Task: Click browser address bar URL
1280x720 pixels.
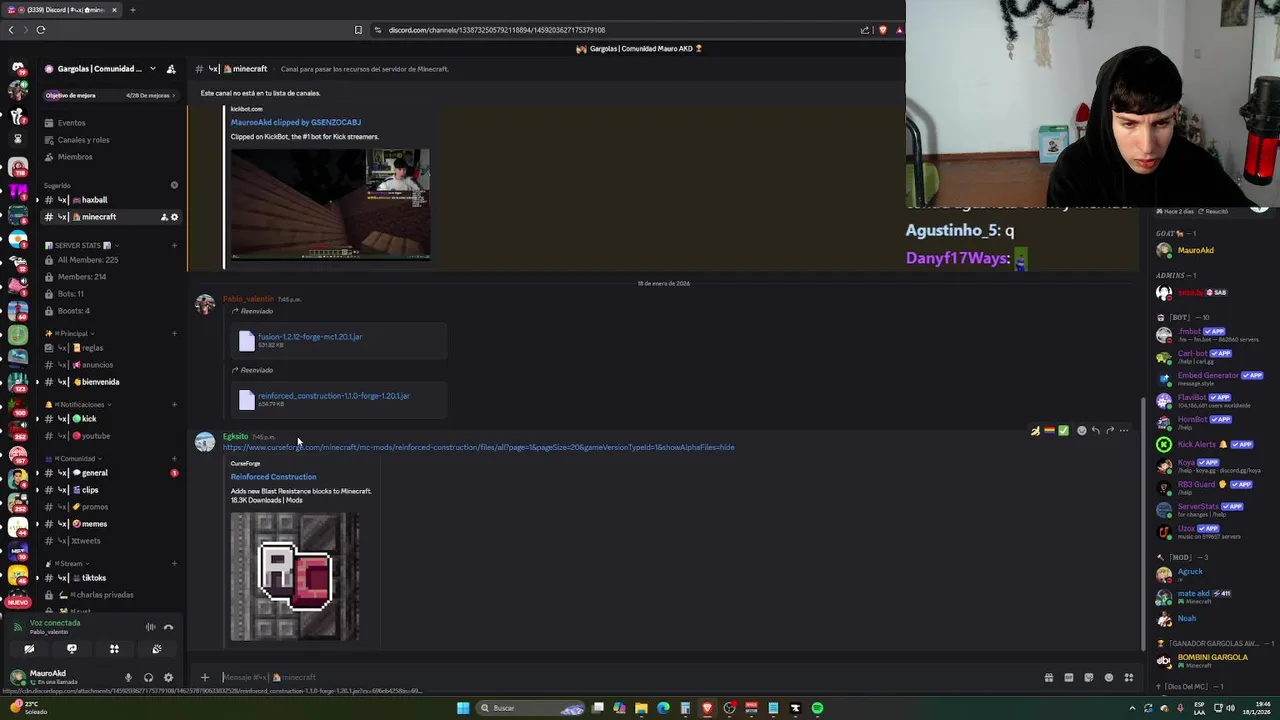Action: tap(497, 30)
